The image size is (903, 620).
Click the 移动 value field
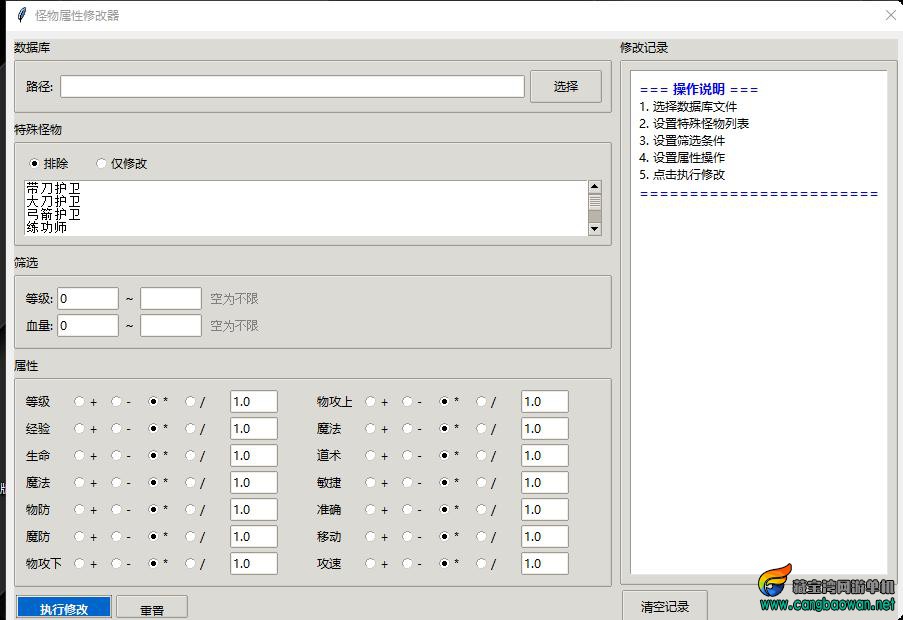pos(545,537)
